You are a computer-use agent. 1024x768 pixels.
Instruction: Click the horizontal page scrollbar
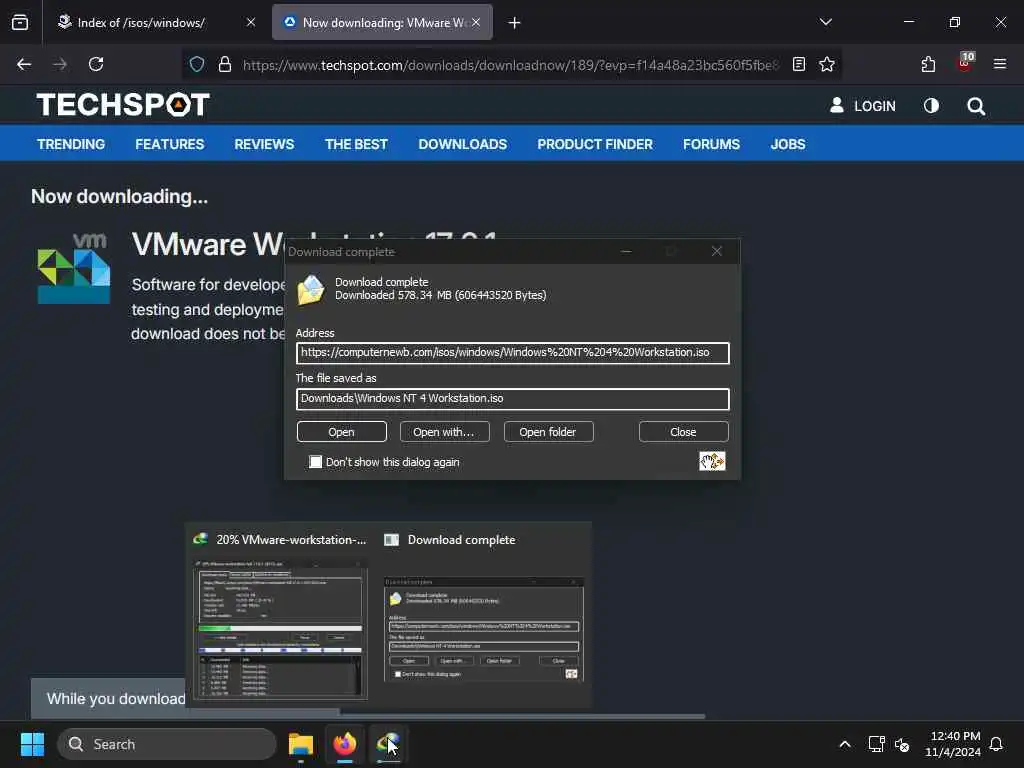coord(522,716)
